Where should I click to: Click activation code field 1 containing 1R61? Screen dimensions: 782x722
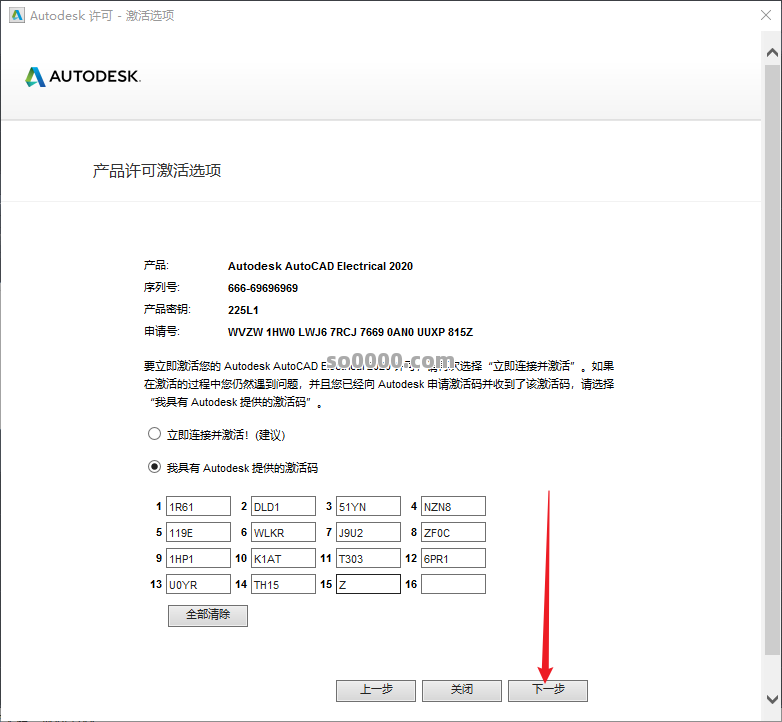tap(198, 506)
